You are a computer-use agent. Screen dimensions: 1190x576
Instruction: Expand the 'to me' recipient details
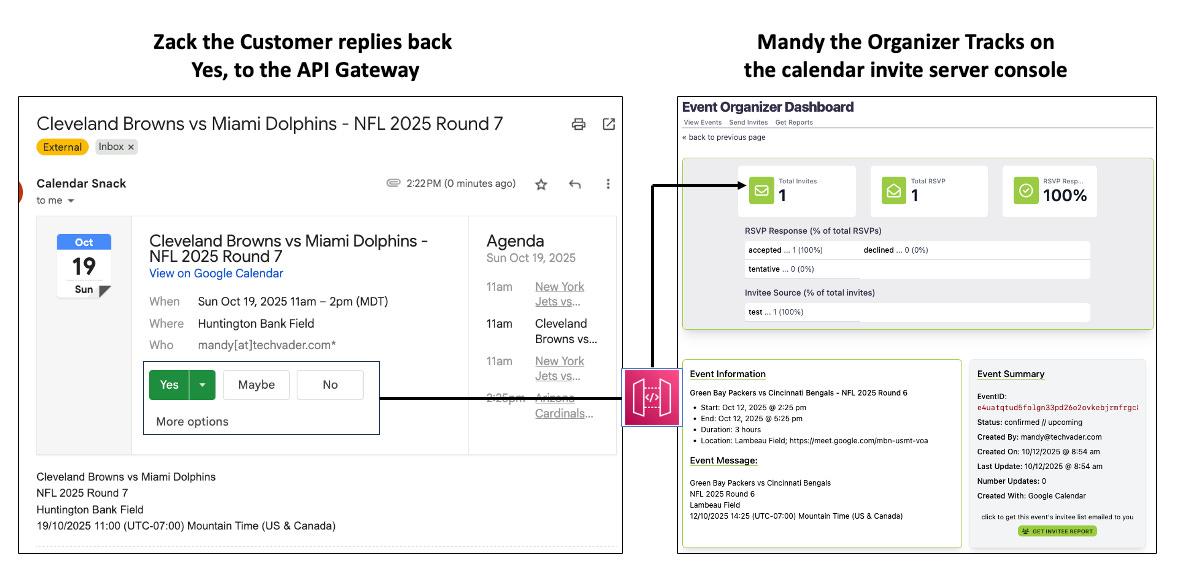(x=71, y=201)
